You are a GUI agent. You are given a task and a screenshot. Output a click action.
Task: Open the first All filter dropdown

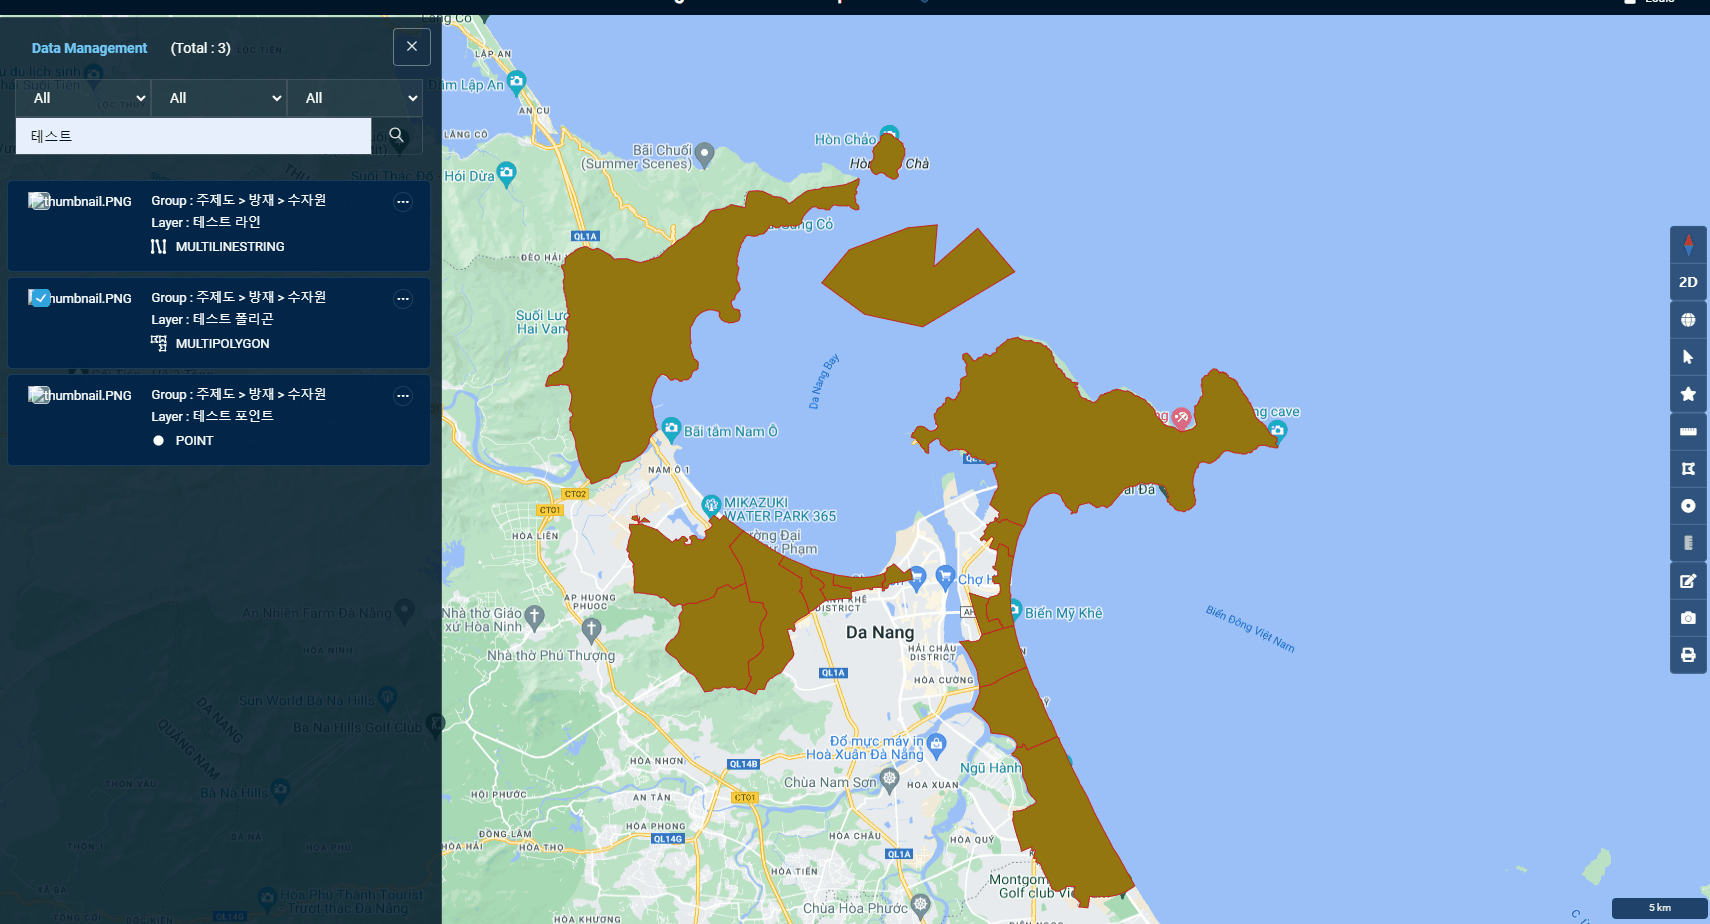(x=83, y=98)
